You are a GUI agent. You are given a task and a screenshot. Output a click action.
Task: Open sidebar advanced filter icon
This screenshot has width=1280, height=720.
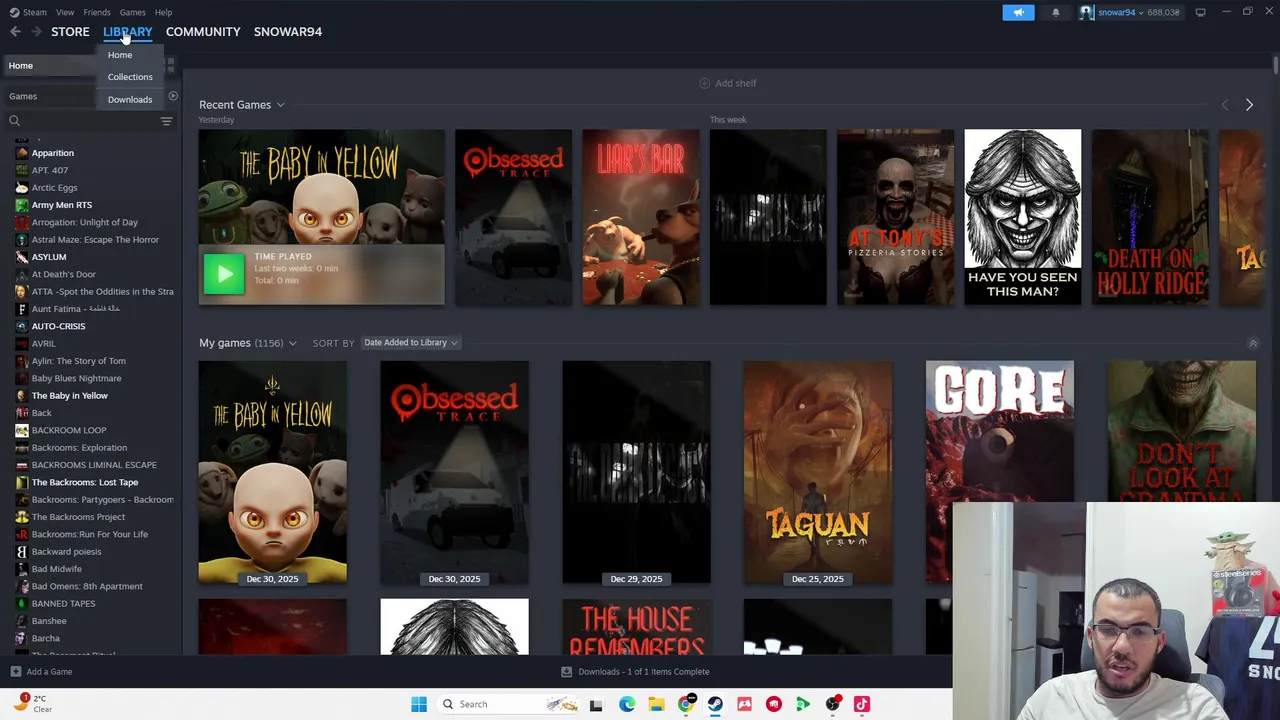(166, 121)
